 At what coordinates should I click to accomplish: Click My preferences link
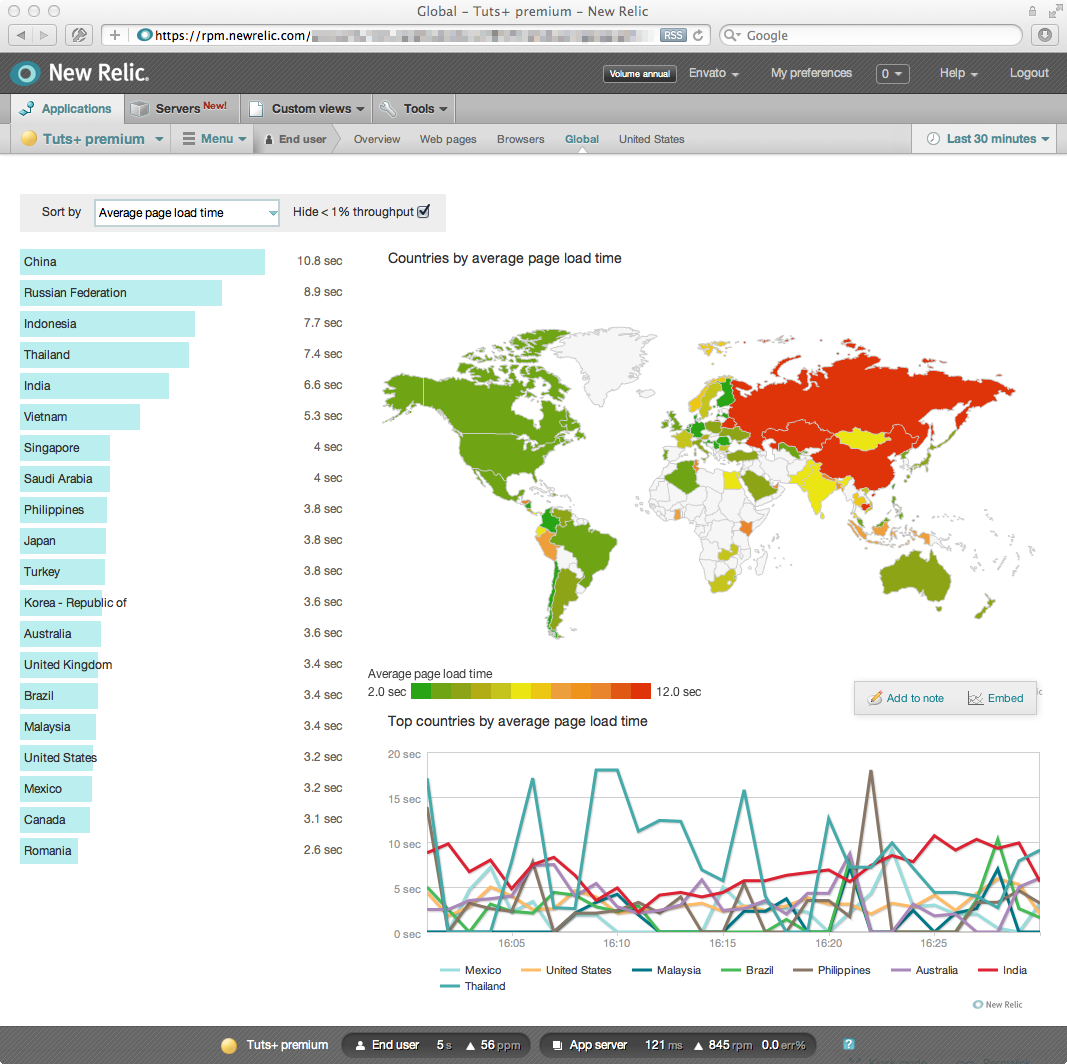[x=811, y=73]
